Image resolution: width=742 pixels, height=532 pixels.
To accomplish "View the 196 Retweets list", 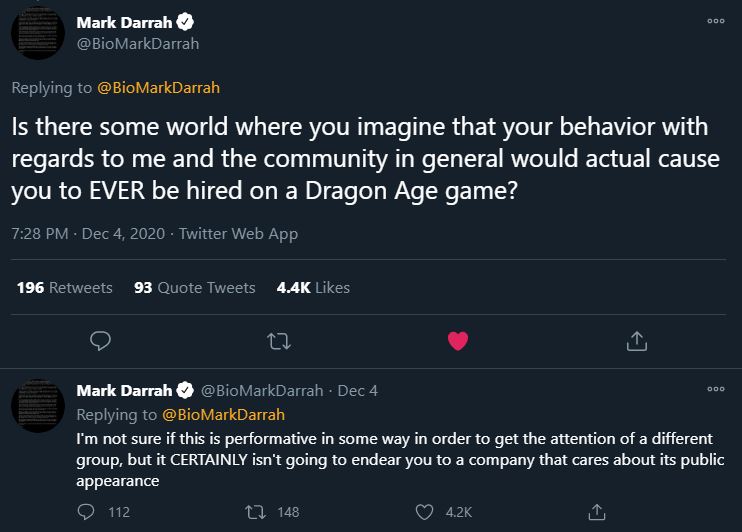I will click(65, 287).
